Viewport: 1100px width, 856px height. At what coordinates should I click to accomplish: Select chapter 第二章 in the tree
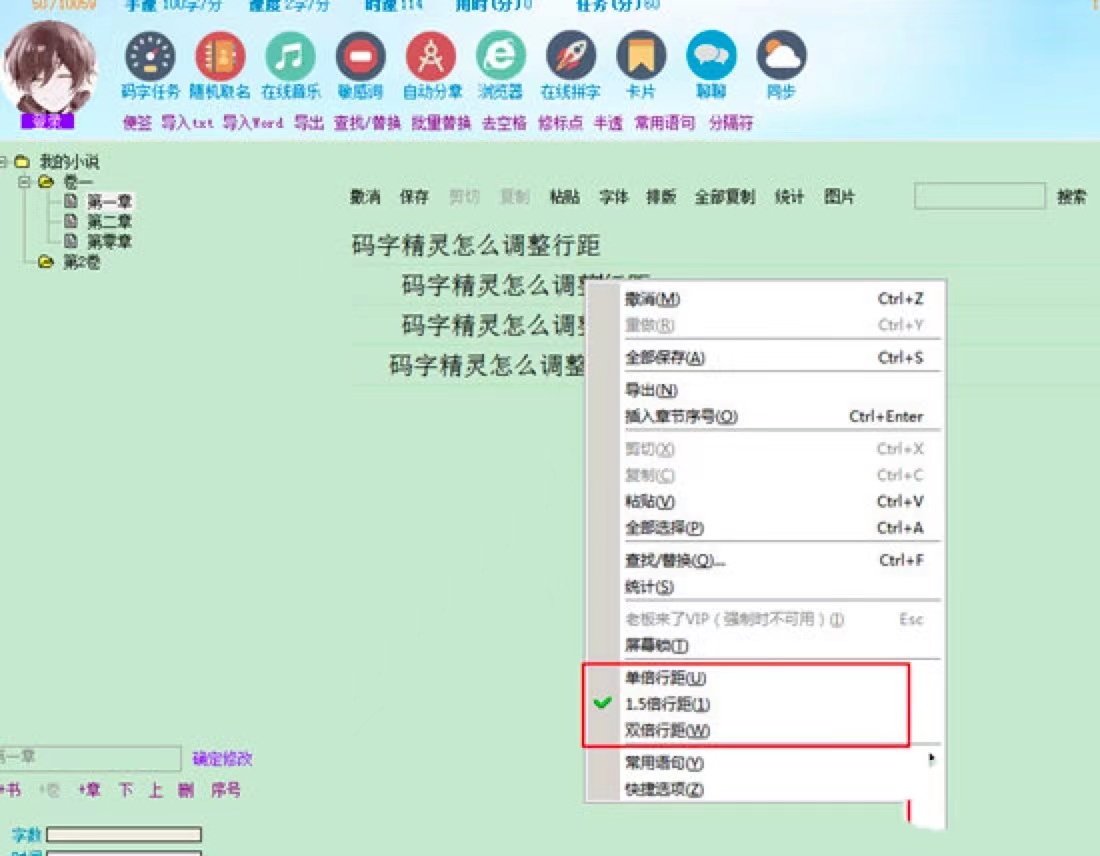pos(109,222)
